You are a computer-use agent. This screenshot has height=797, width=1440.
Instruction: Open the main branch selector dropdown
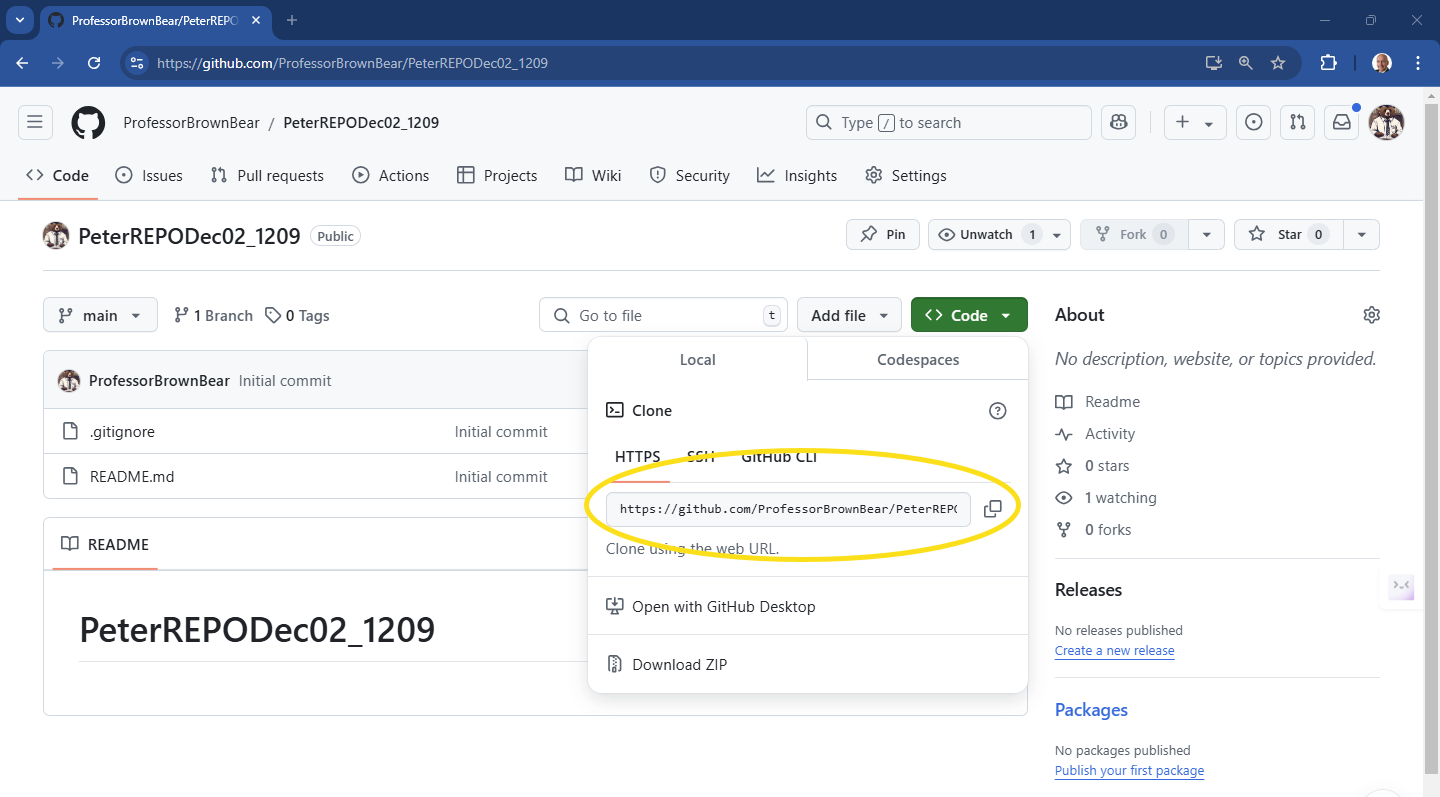click(x=100, y=315)
